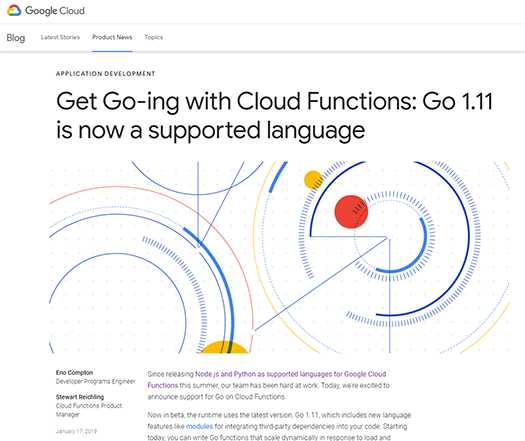The image size is (525, 441).
Task: Click the abstract circles hero image
Action: click(279, 257)
